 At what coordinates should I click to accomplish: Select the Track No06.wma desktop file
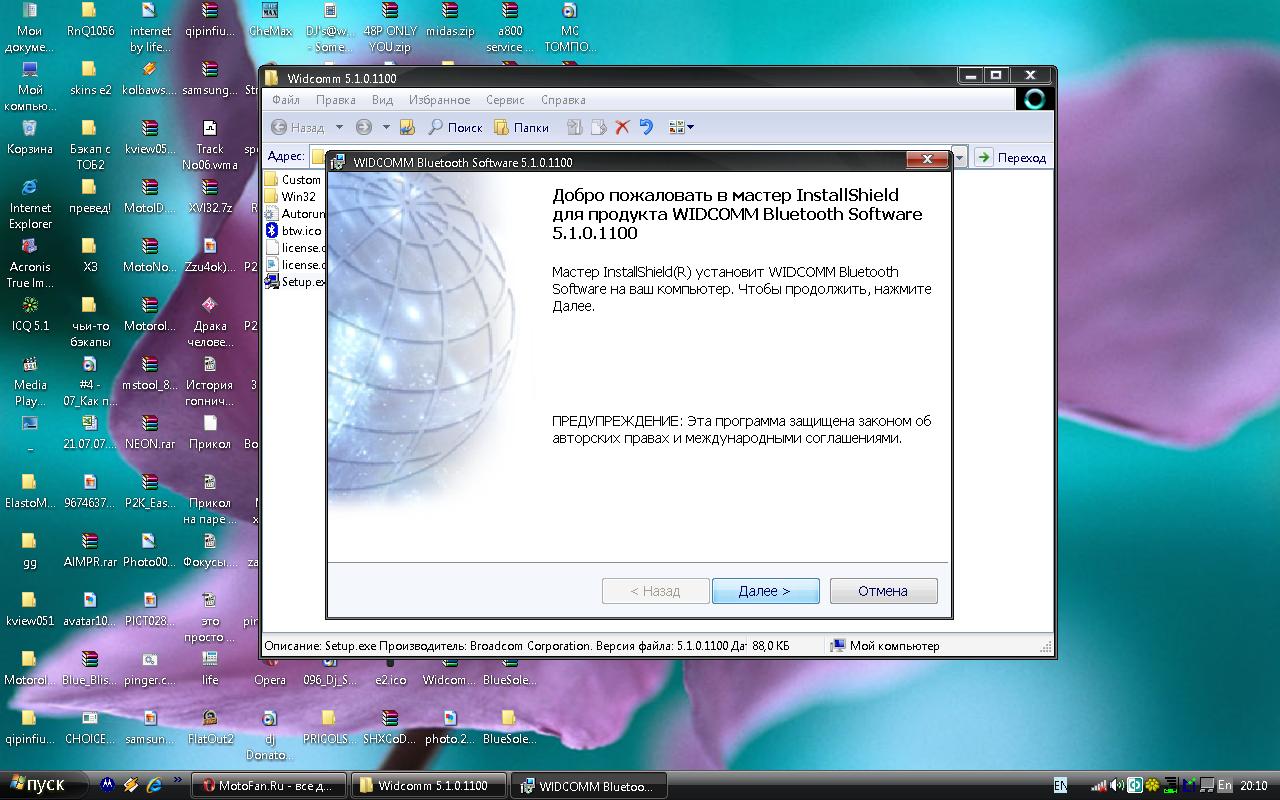(x=210, y=145)
